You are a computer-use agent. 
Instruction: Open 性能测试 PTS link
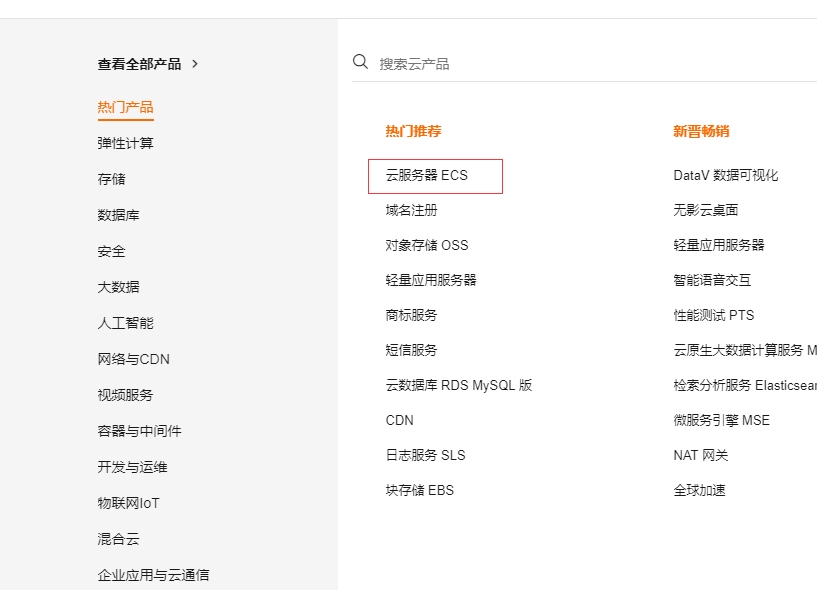[714, 315]
